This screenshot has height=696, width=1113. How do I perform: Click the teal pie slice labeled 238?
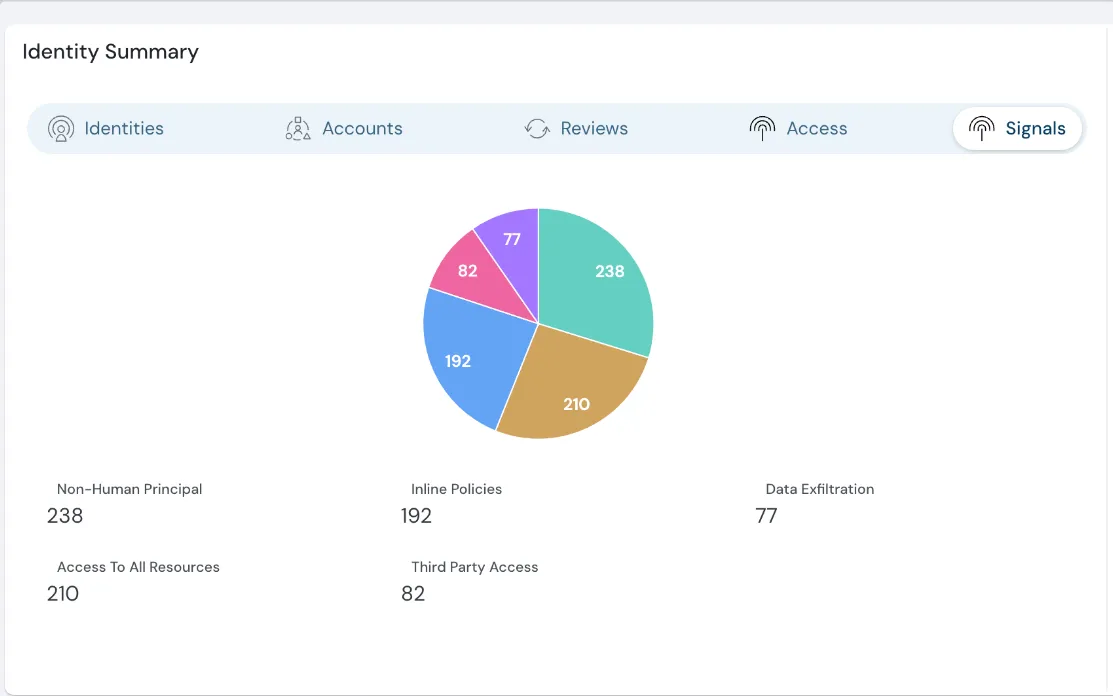pos(608,271)
